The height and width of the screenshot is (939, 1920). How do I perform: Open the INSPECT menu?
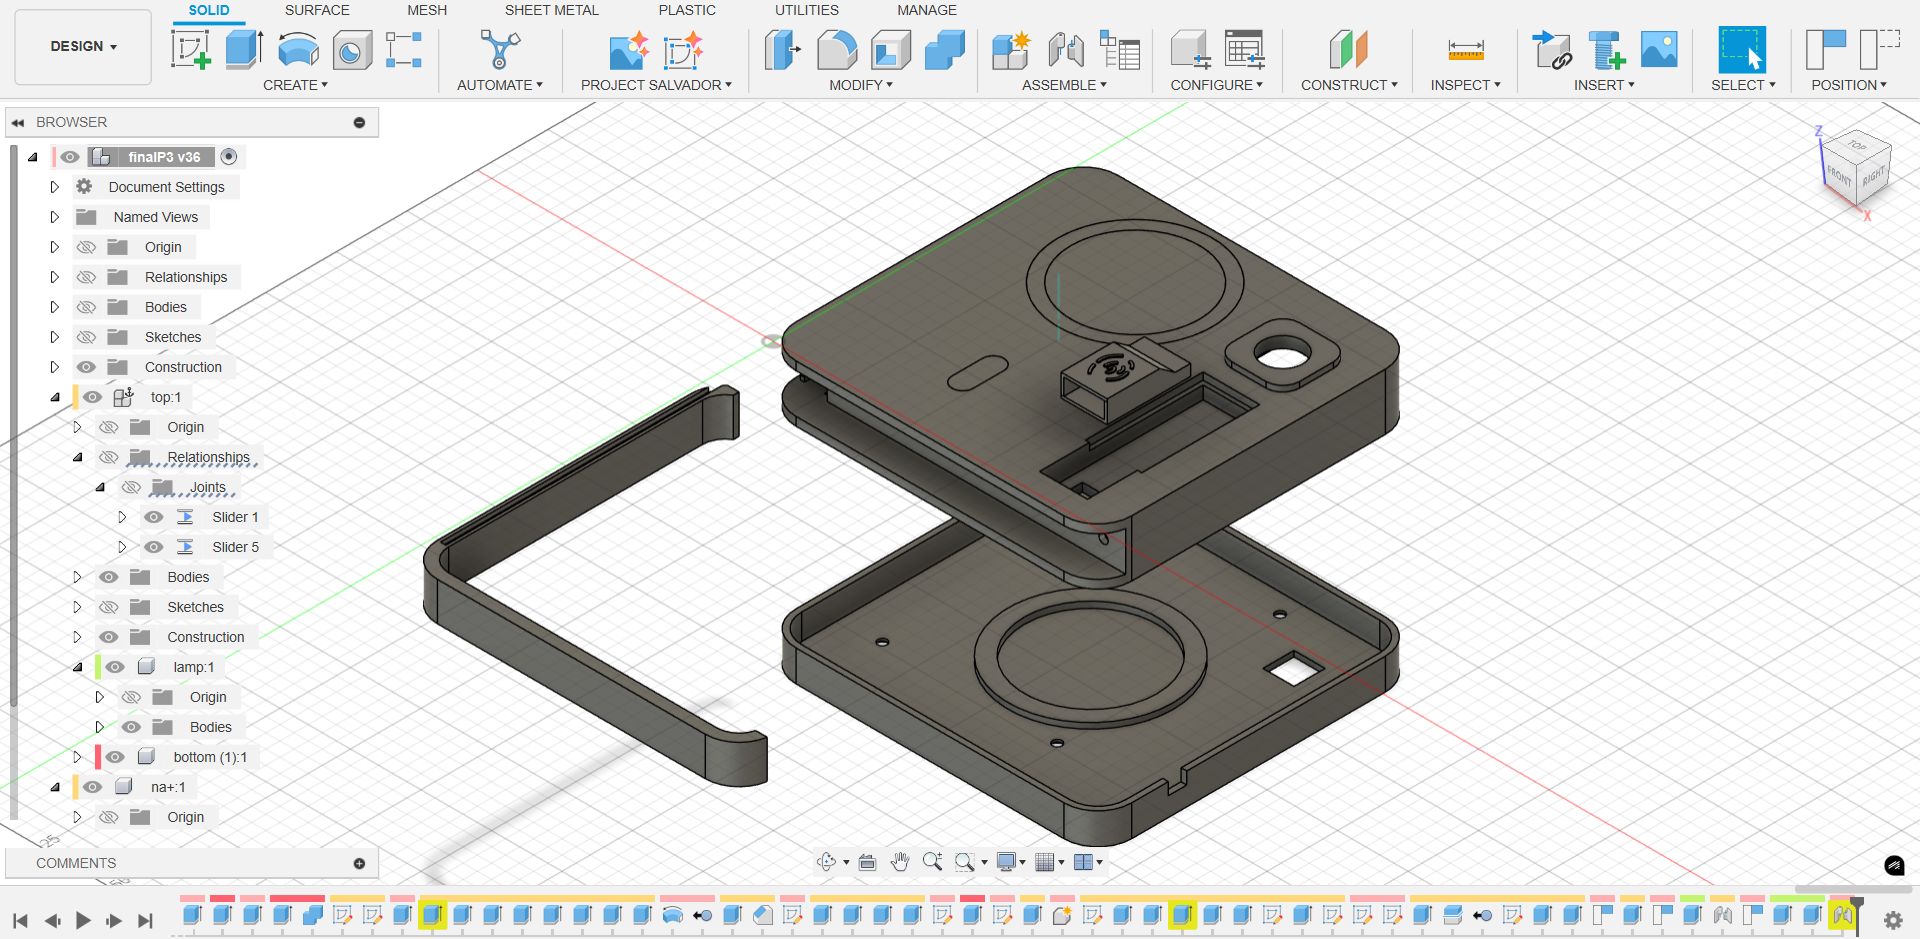click(x=1465, y=85)
